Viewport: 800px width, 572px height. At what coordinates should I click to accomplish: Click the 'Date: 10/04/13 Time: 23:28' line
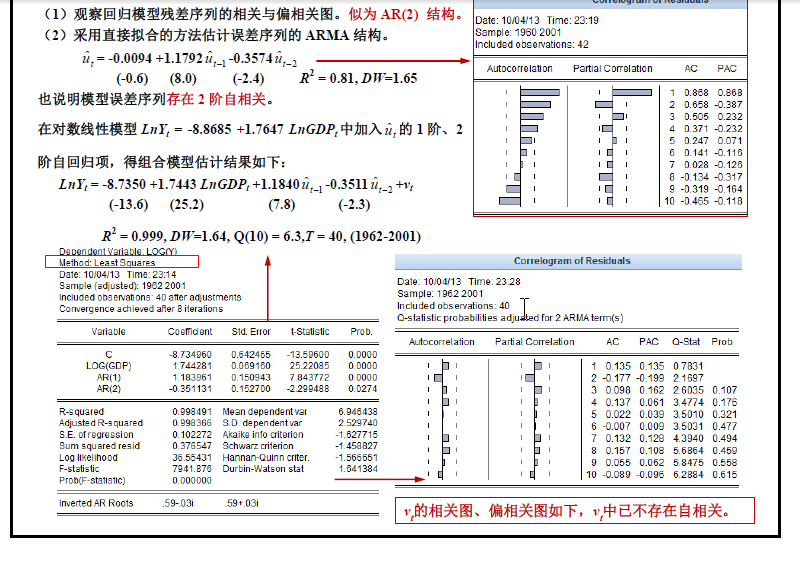point(459,282)
